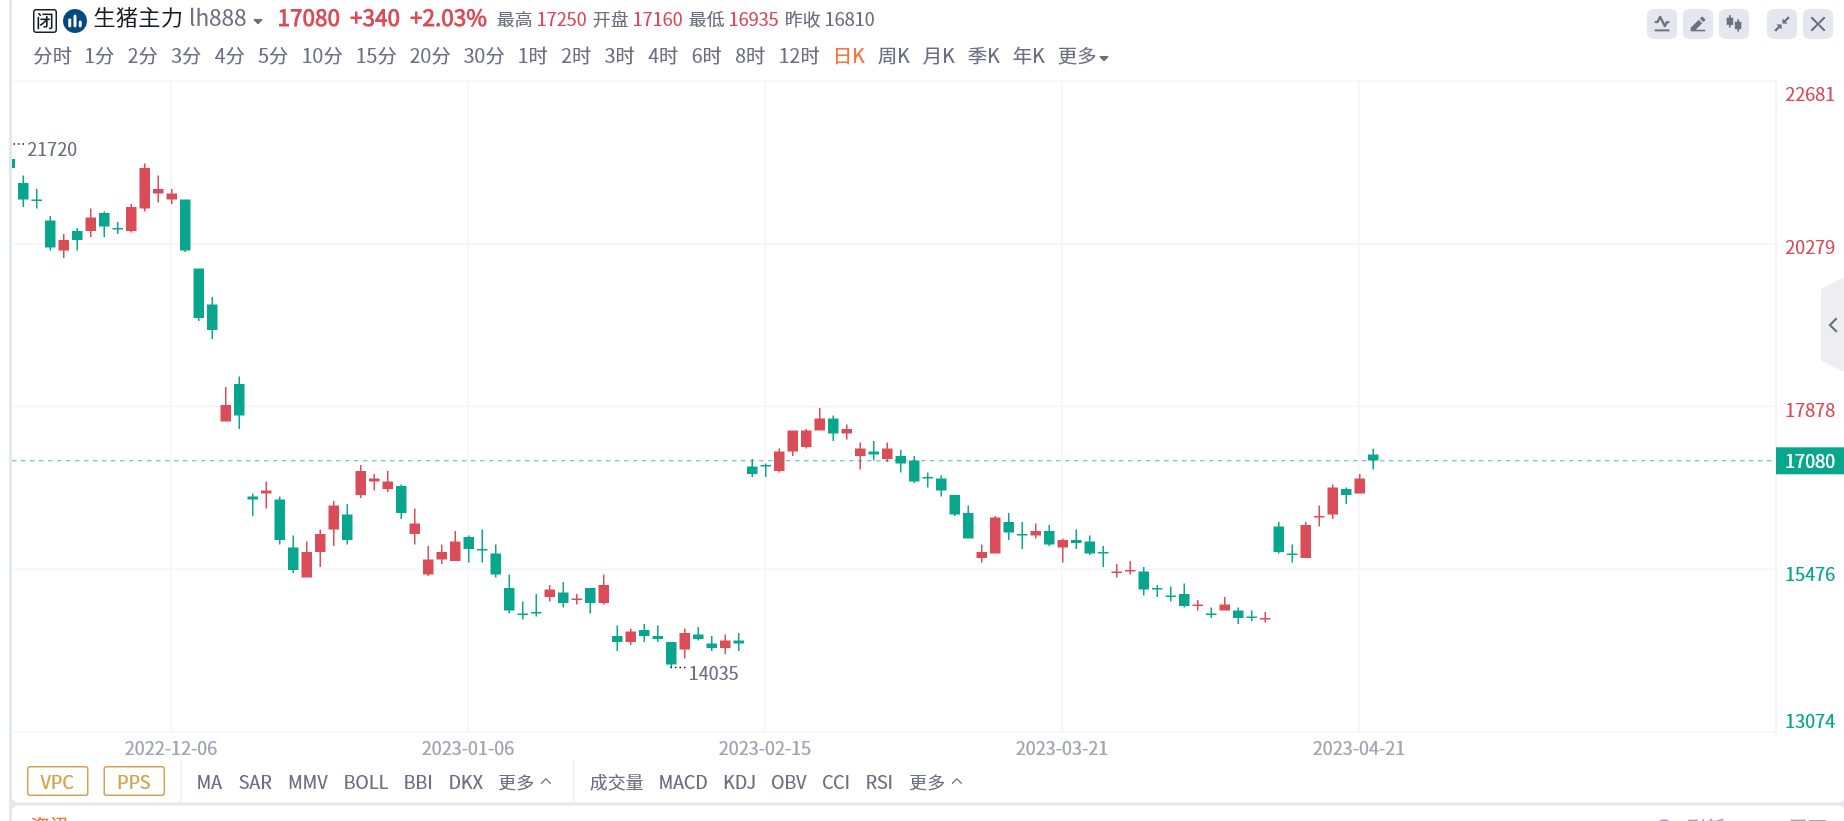Expand 更多 next to DKX indicator
The image size is (1844, 821).
(x=525, y=782)
